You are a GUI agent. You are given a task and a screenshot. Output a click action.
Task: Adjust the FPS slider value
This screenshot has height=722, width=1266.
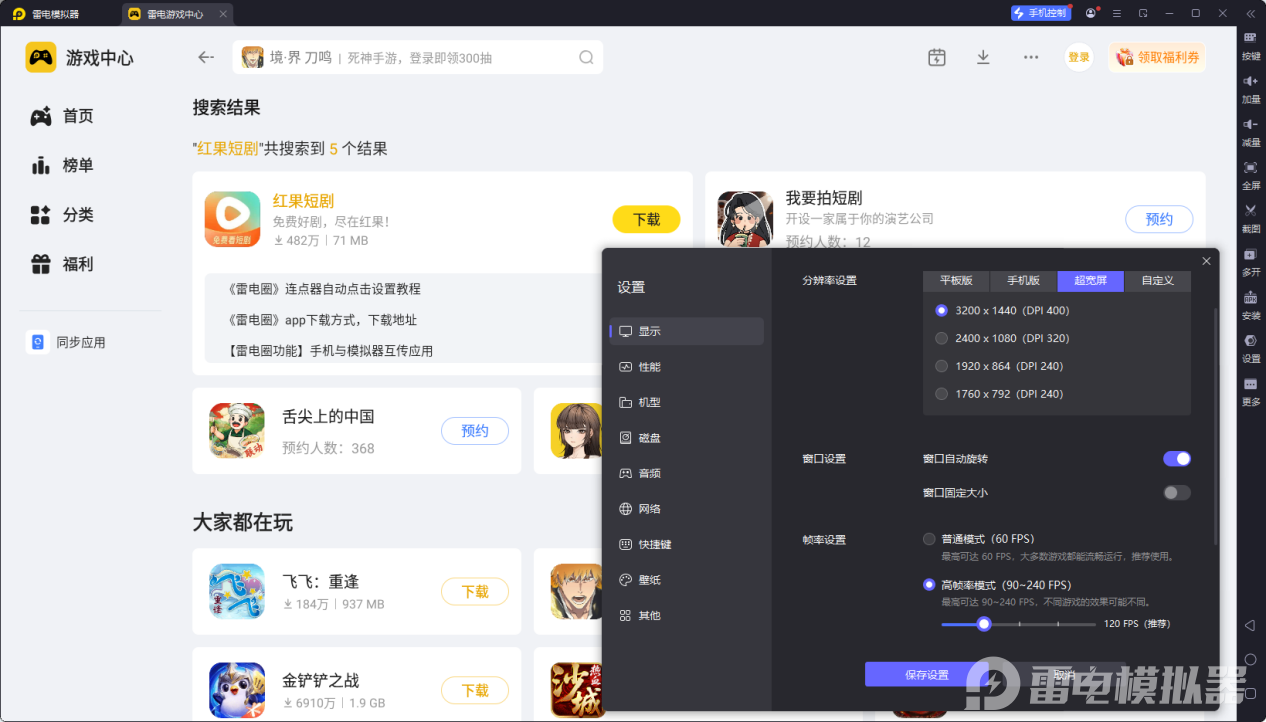coord(983,623)
